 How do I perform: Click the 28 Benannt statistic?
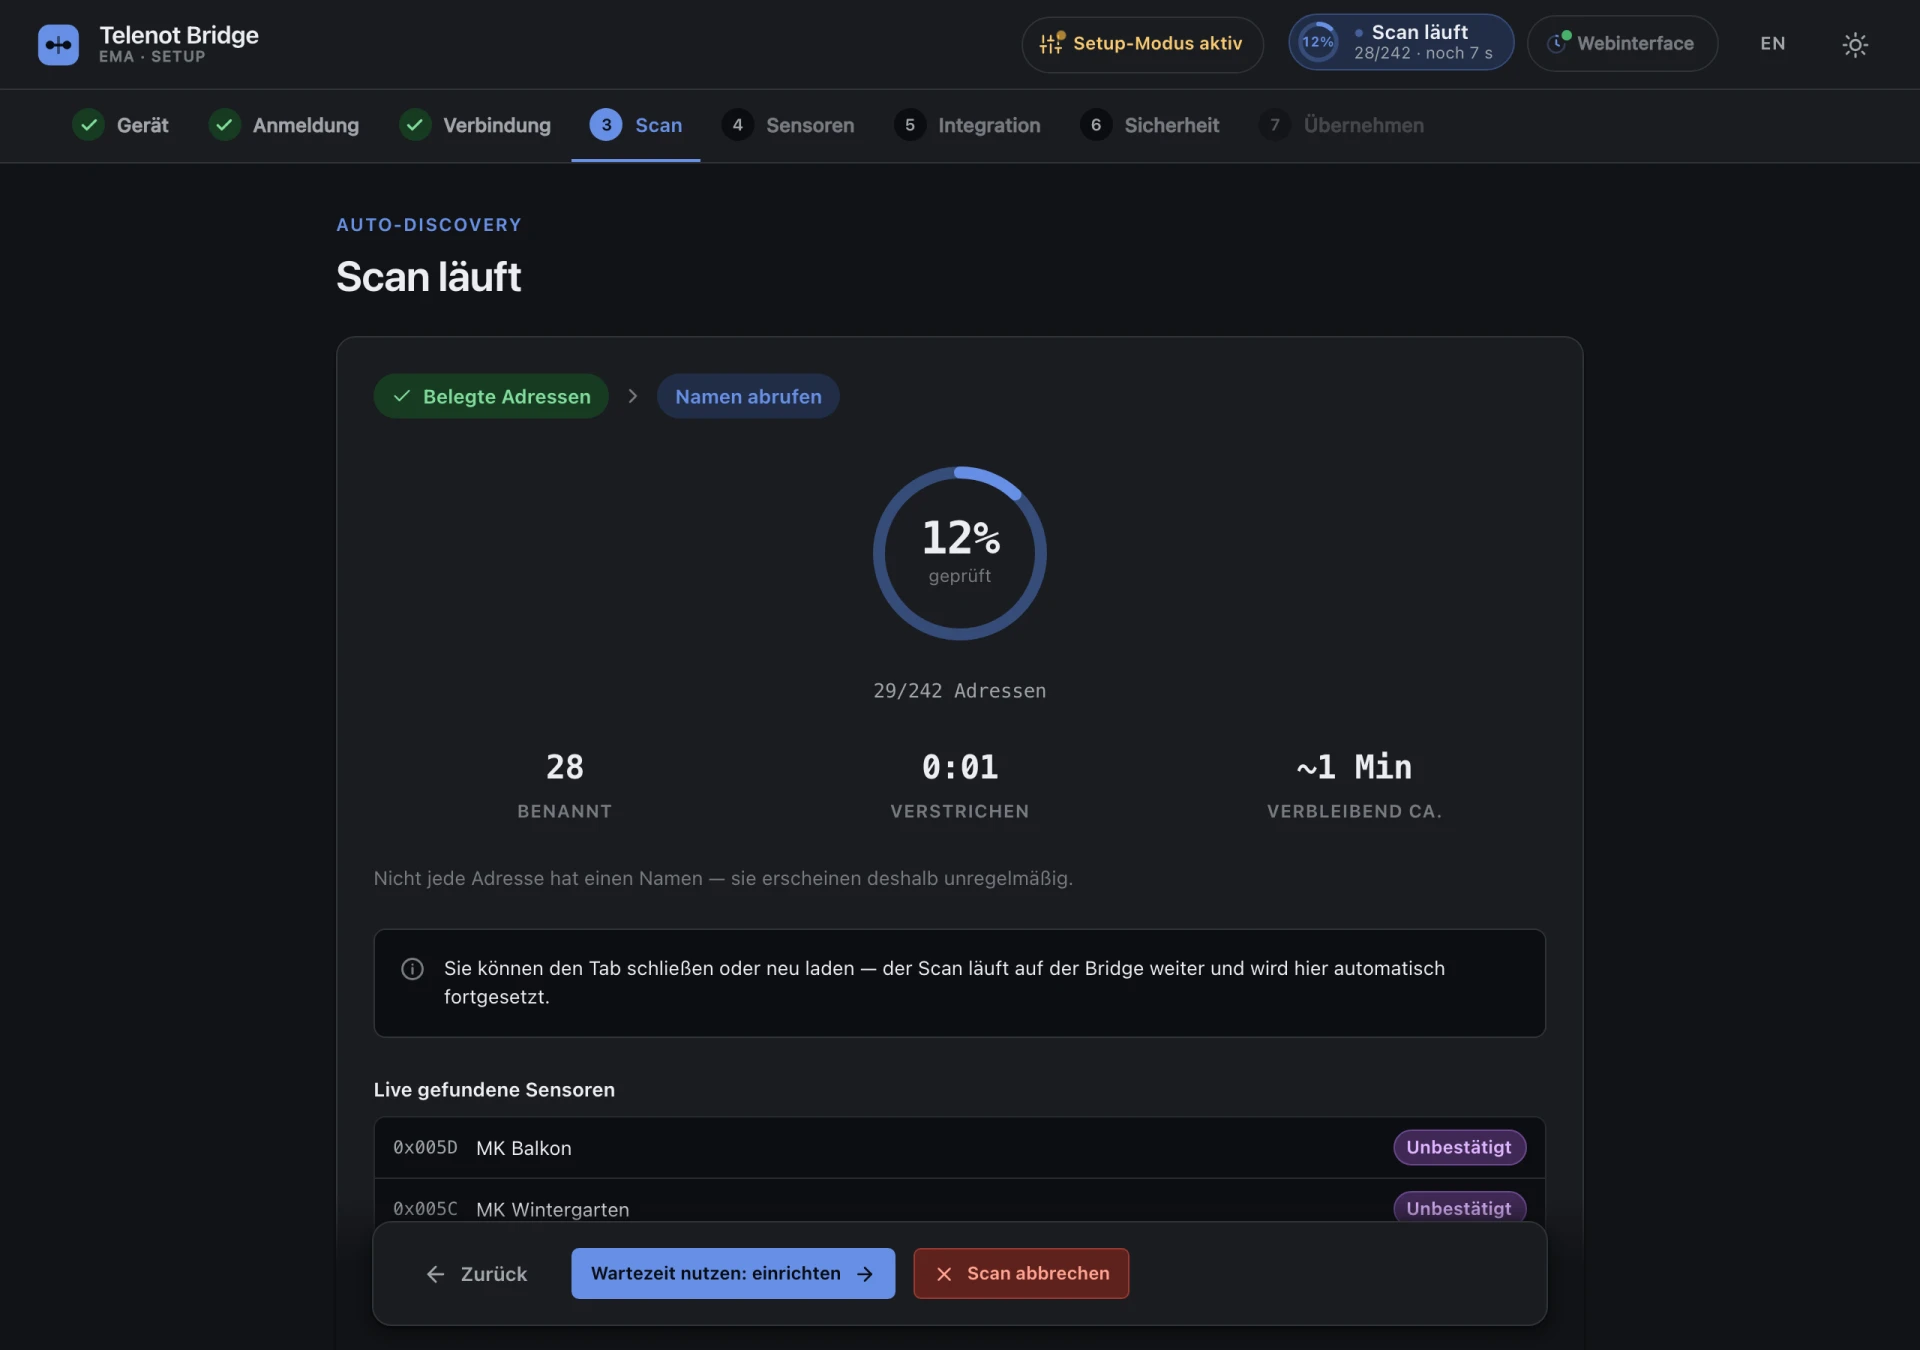565,786
